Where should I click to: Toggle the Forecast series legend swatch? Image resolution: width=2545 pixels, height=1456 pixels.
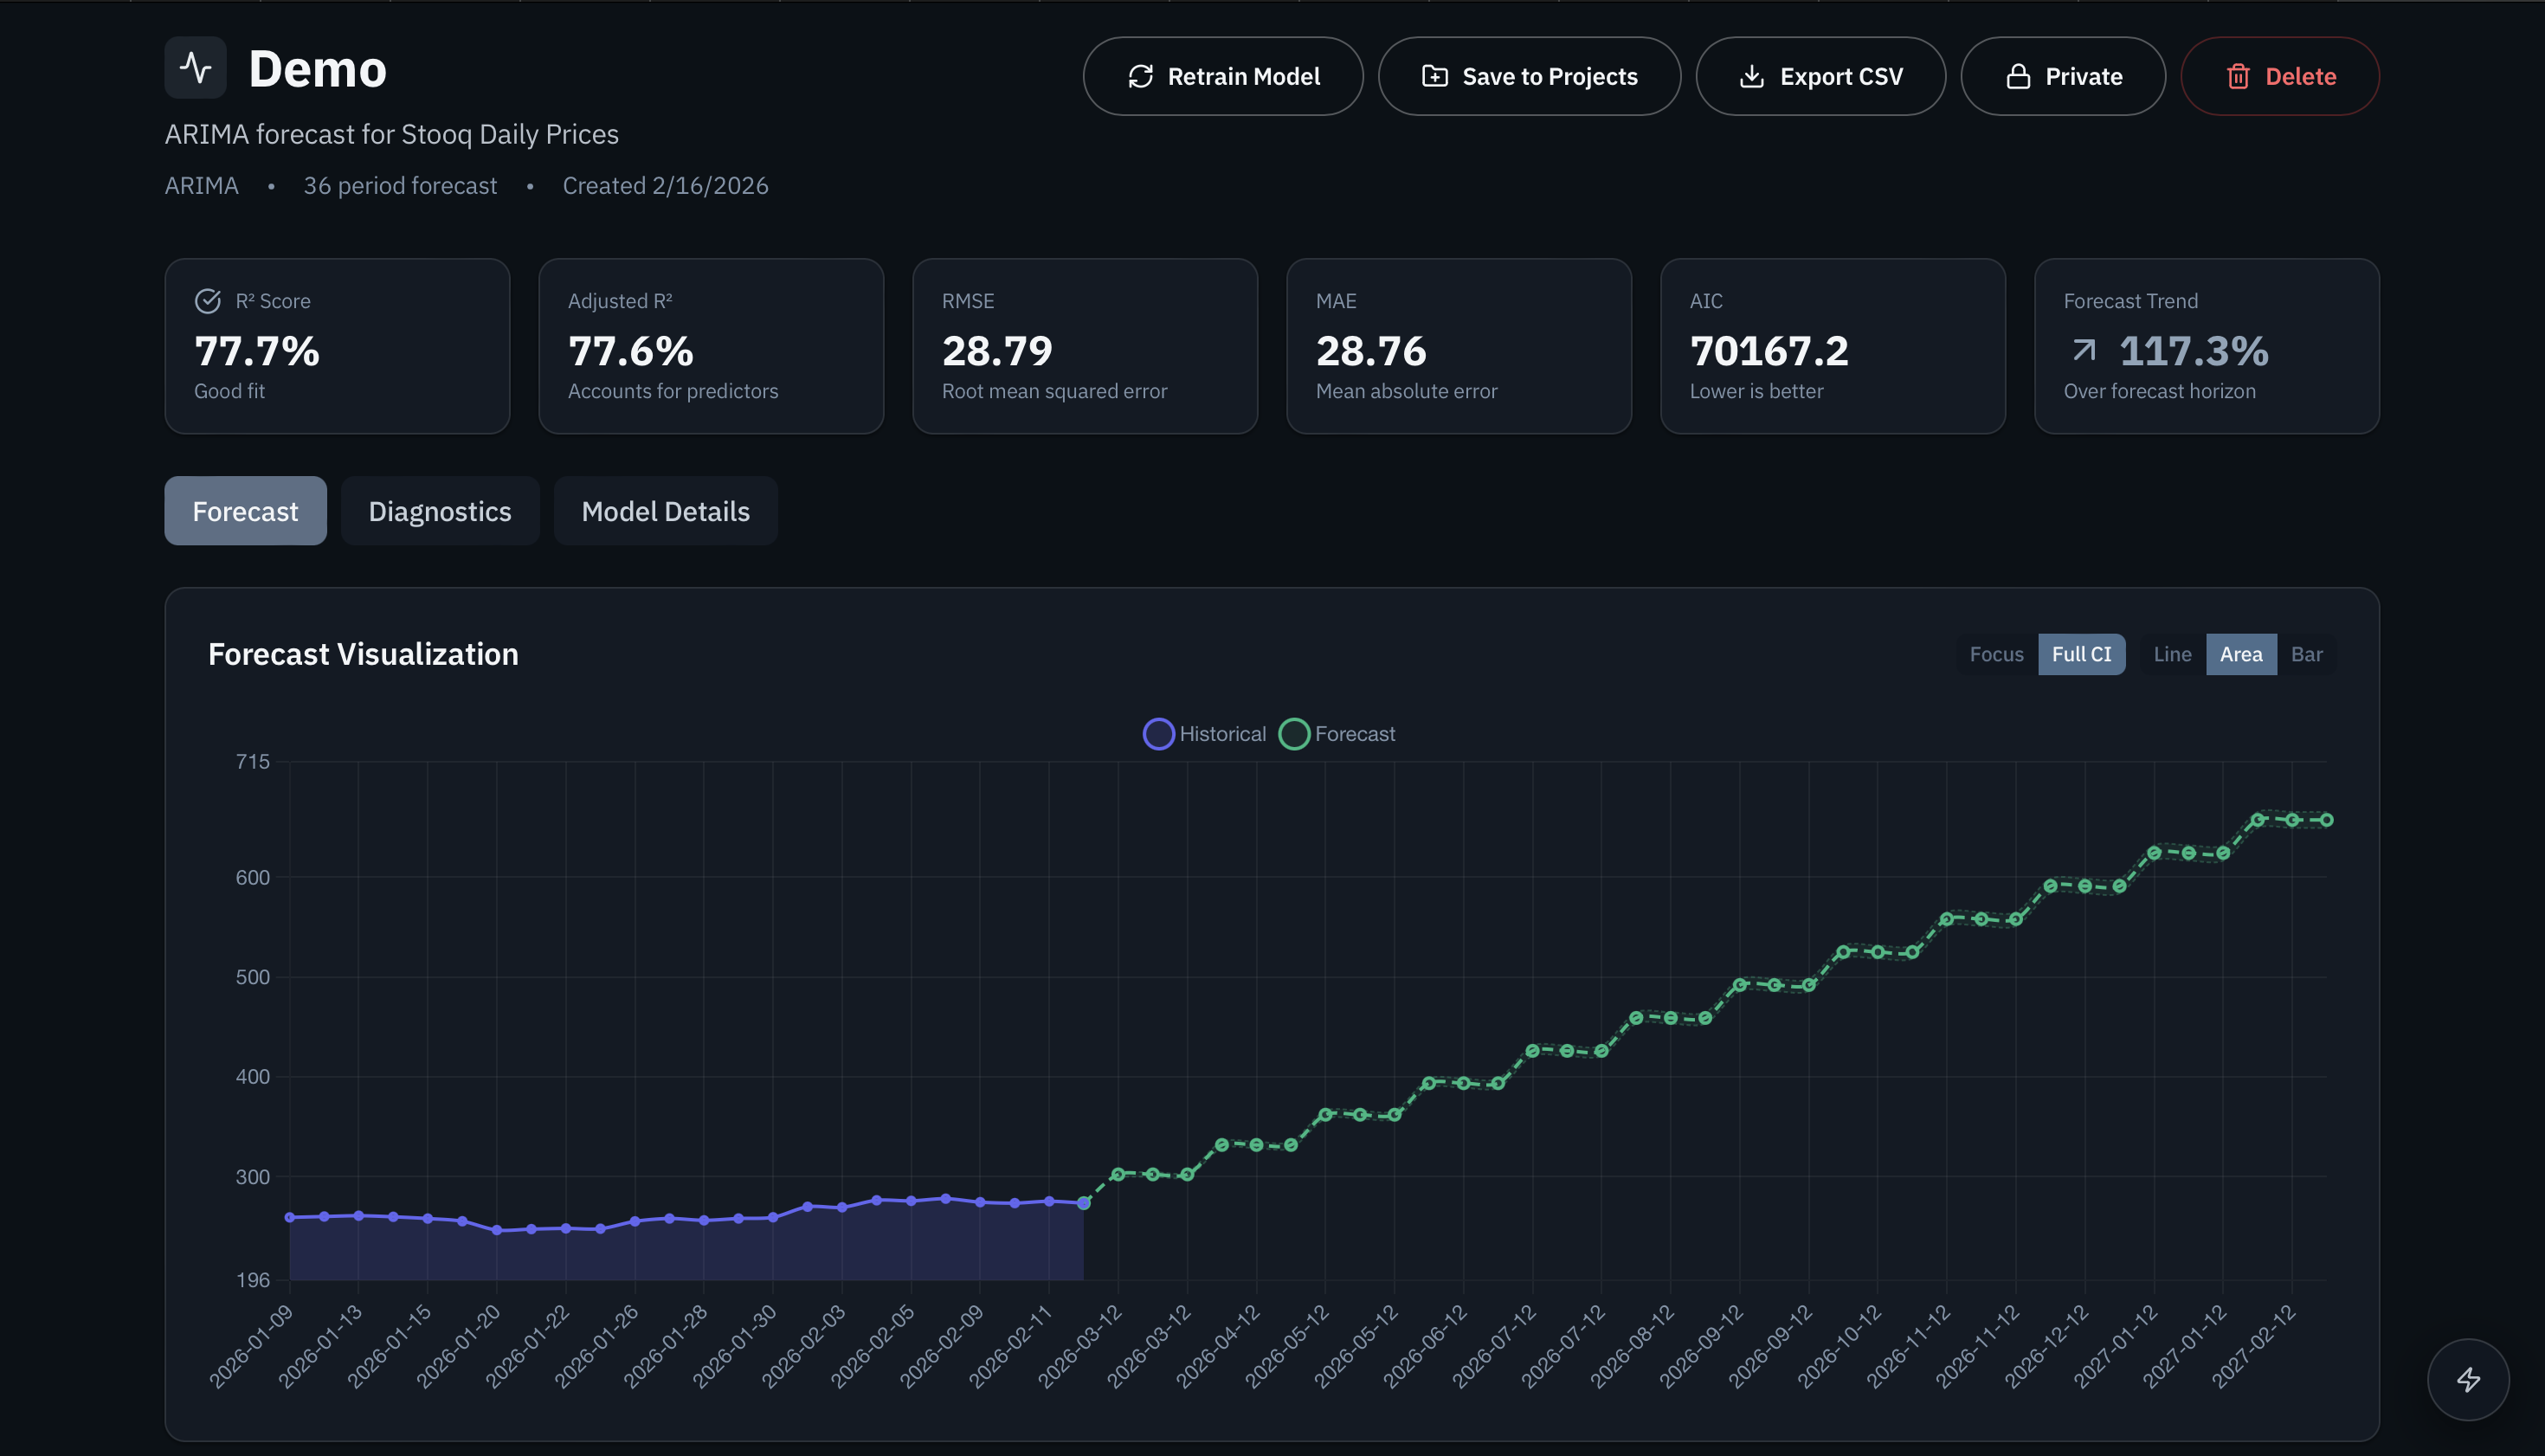tap(1294, 734)
